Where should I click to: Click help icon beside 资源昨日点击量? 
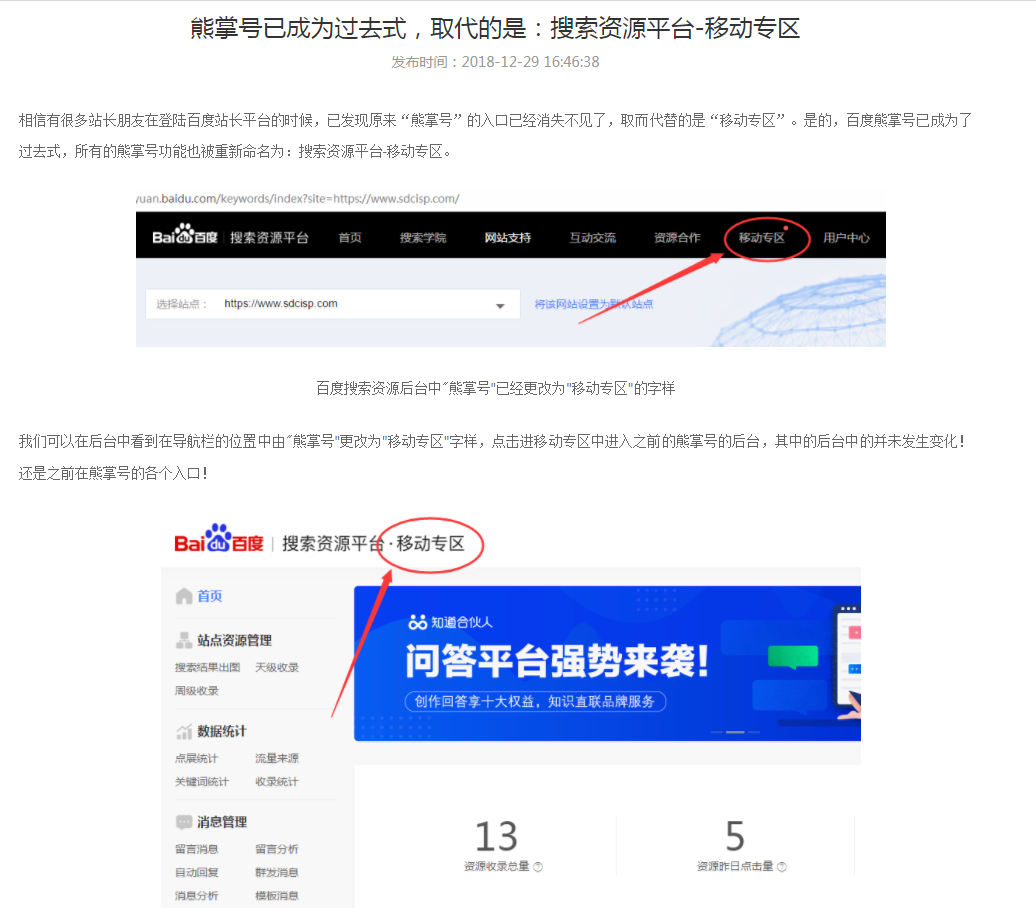[x=782, y=867]
